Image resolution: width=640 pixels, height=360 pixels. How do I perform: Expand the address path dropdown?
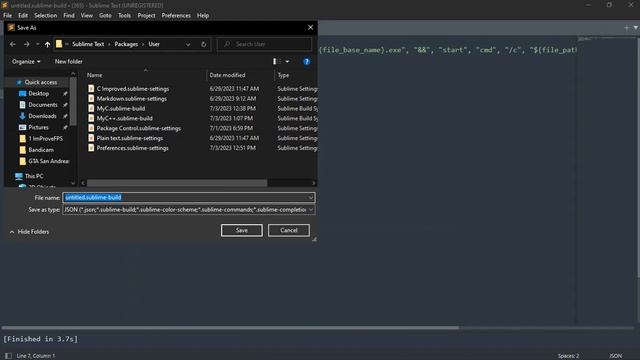(x=188, y=44)
